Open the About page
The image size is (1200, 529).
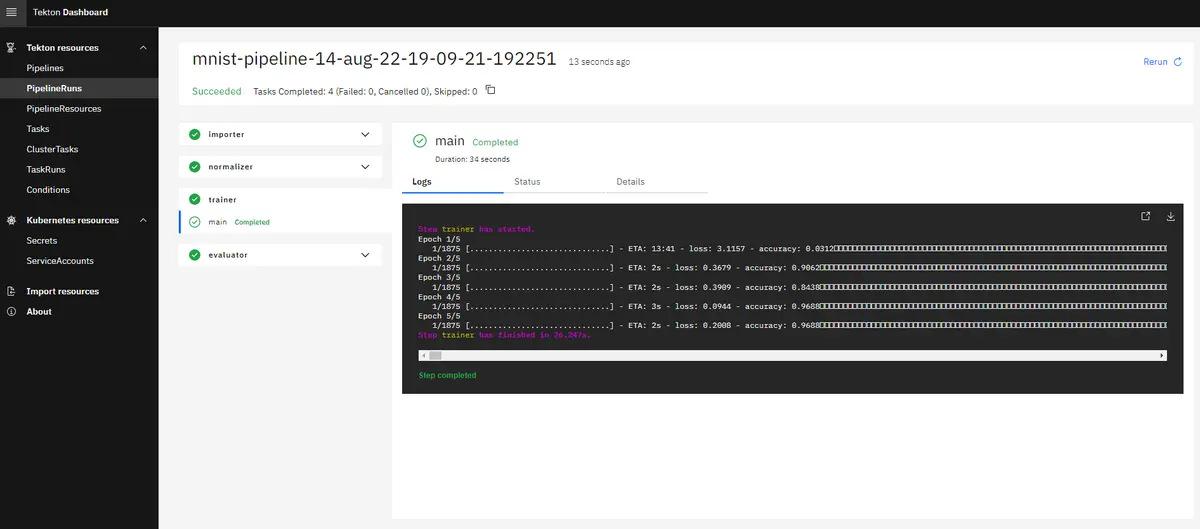pos(79,312)
